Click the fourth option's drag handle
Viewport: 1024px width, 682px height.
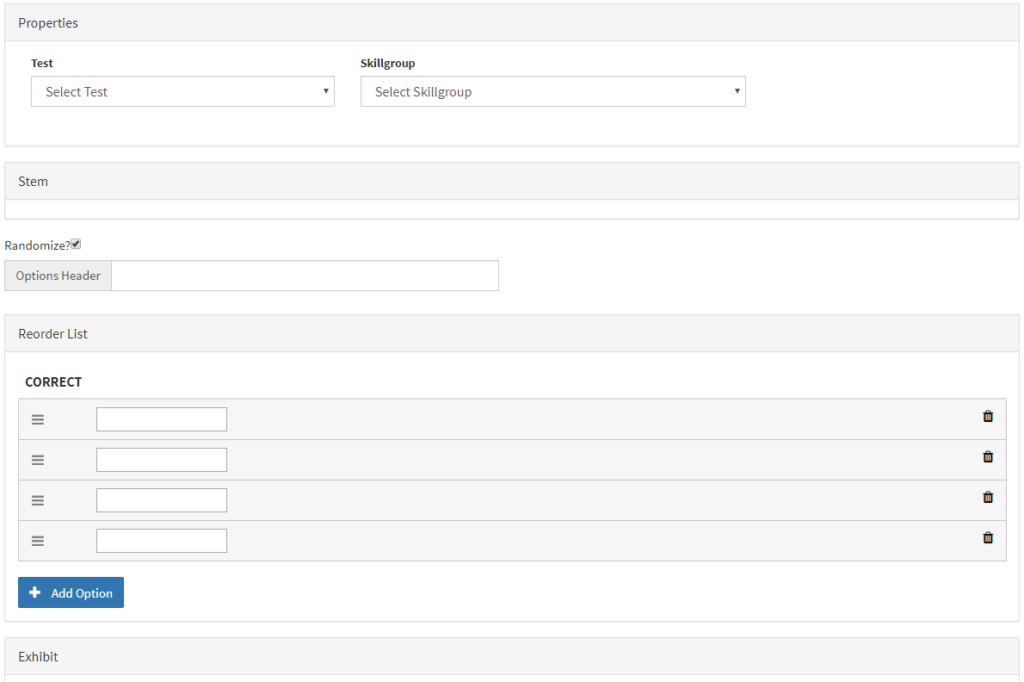pos(38,540)
